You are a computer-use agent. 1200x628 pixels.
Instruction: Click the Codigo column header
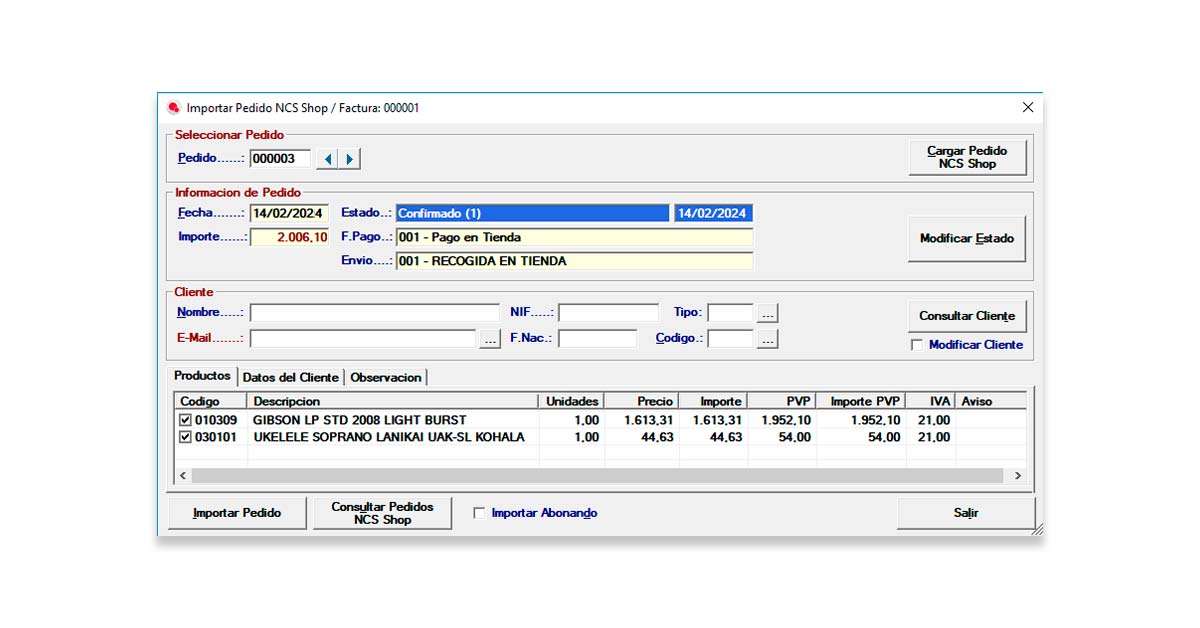click(x=211, y=401)
